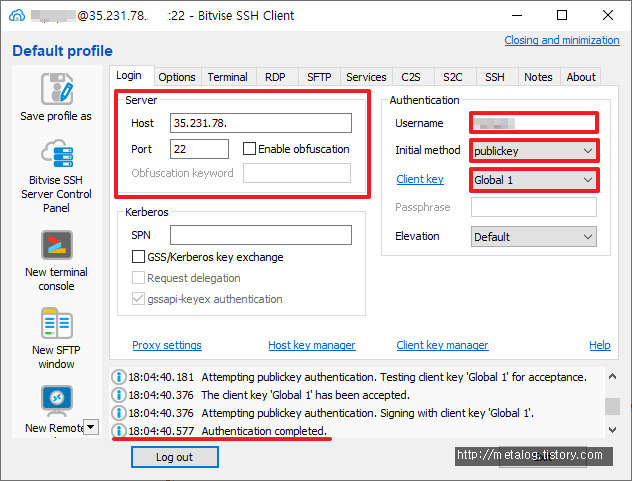Click info icon of Authentication completed entry
The width and height of the screenshot is (632, 481).
coord(118,431)
